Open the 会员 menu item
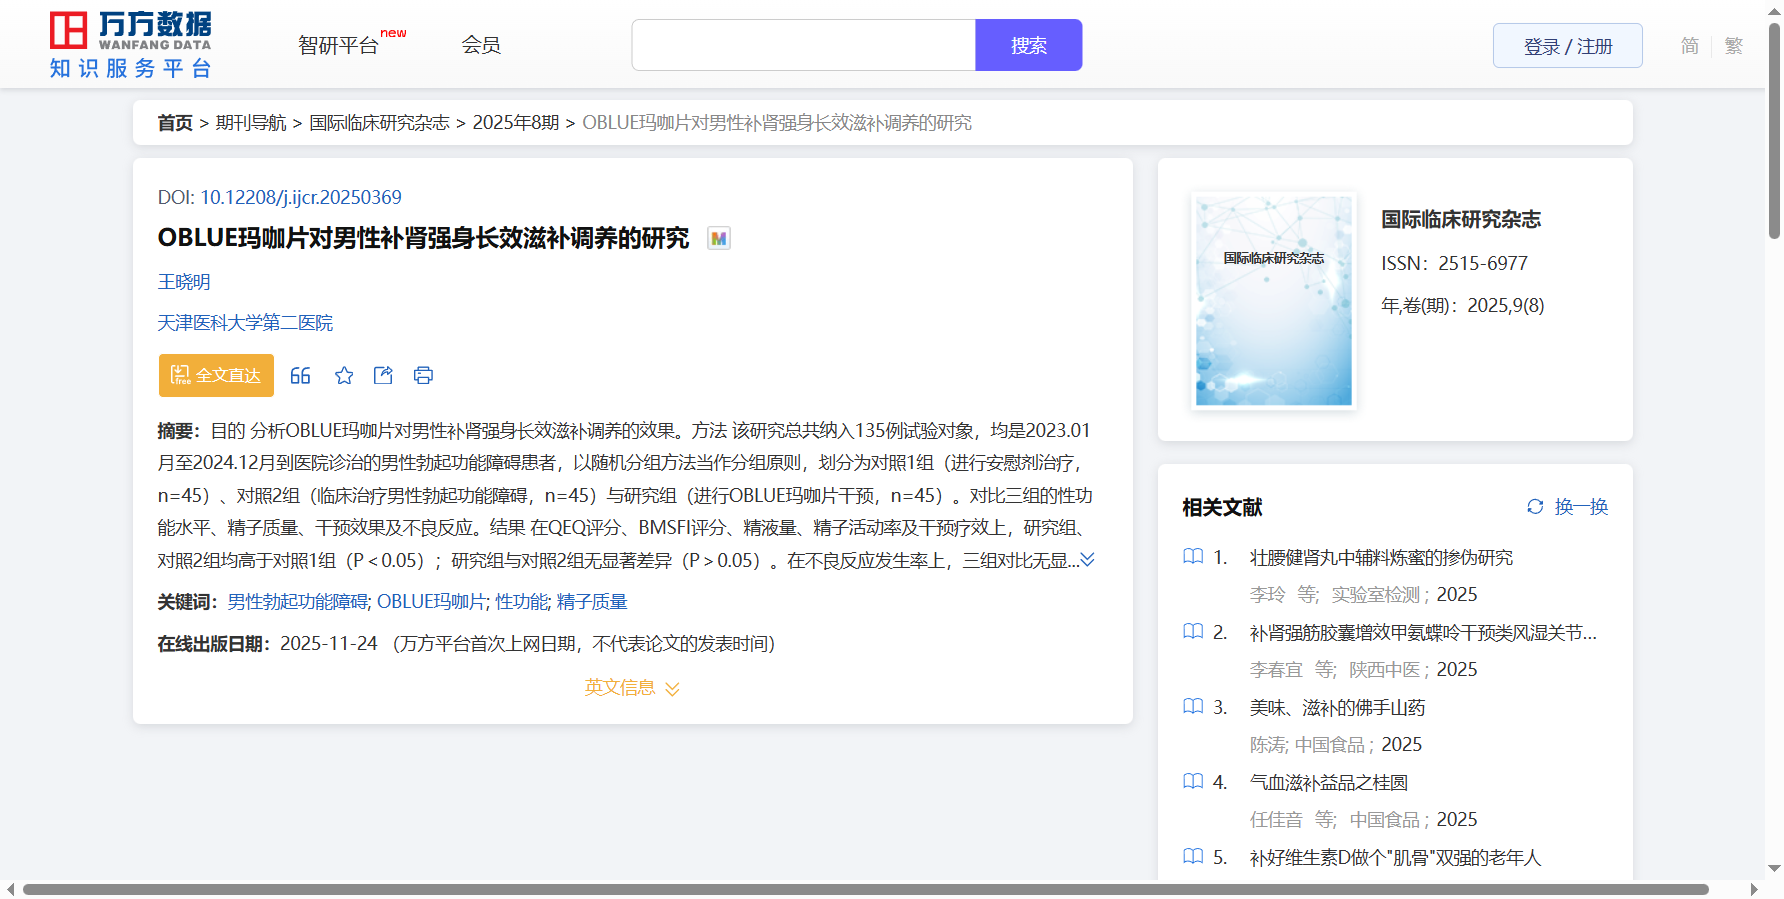 (x=481, y=45)
